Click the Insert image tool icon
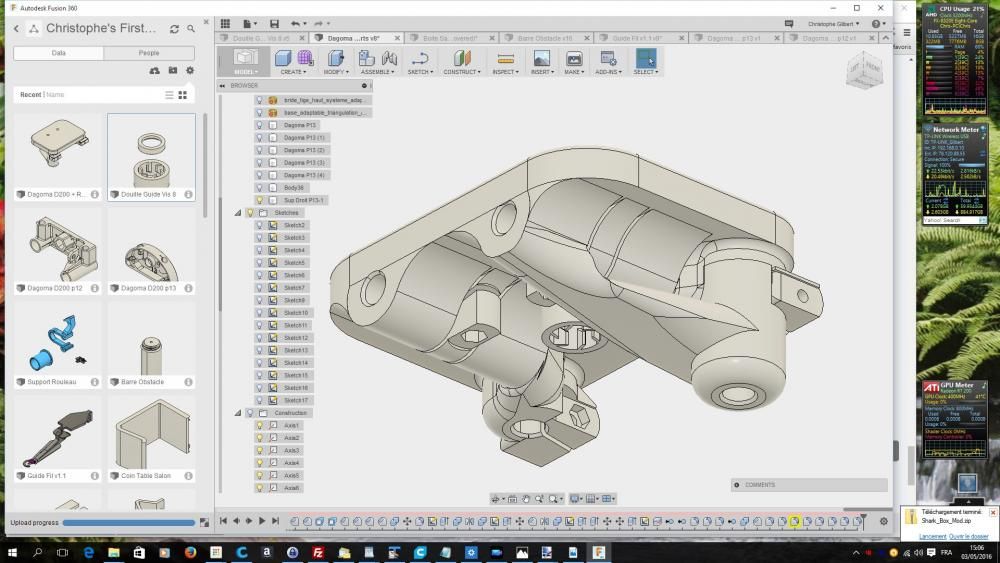This screenshot has width=1000, height=563. [x=542, y=59]
